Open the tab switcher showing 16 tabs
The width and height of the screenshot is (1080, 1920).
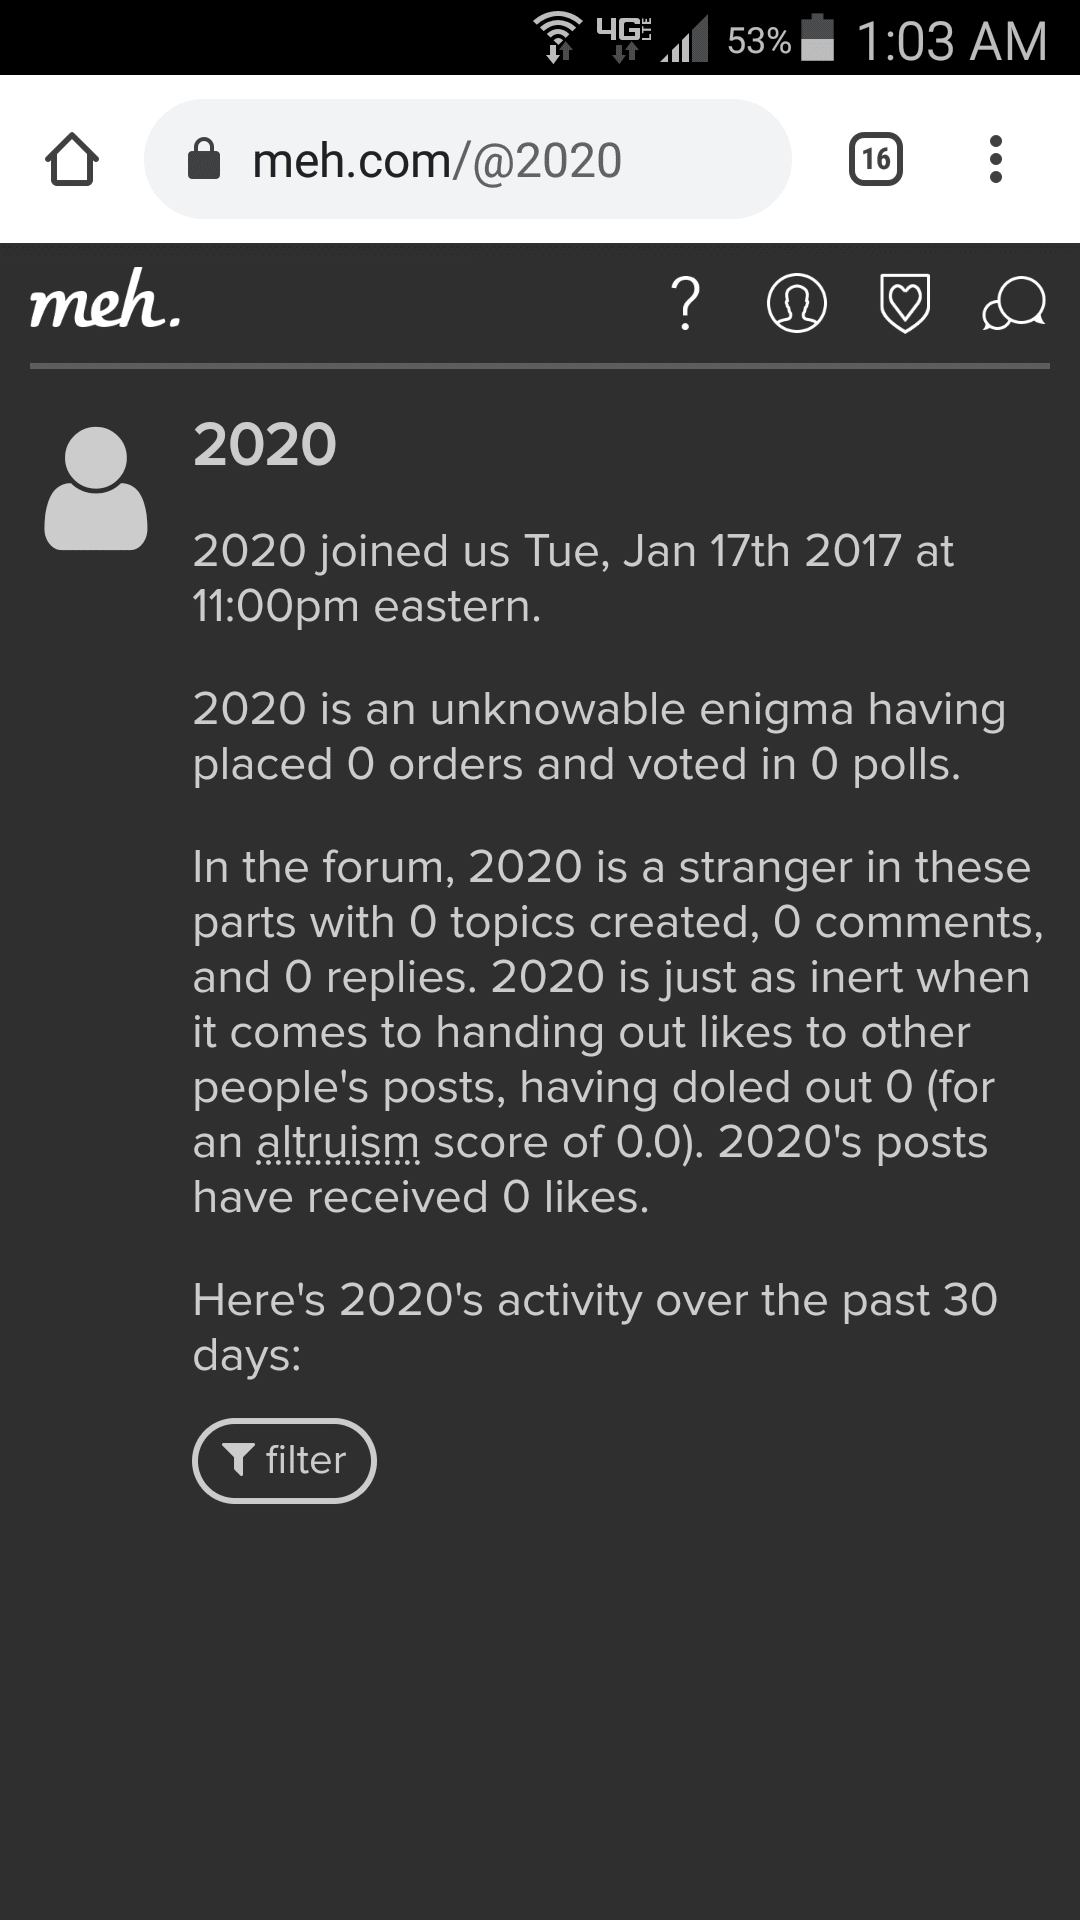(x=875, y=159)
